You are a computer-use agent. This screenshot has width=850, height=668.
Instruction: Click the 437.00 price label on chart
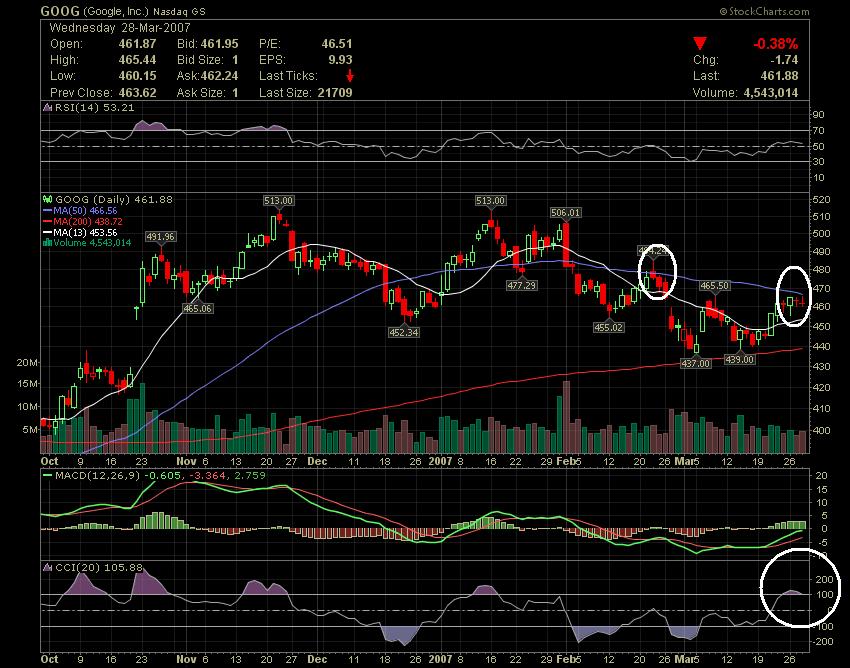696,363
